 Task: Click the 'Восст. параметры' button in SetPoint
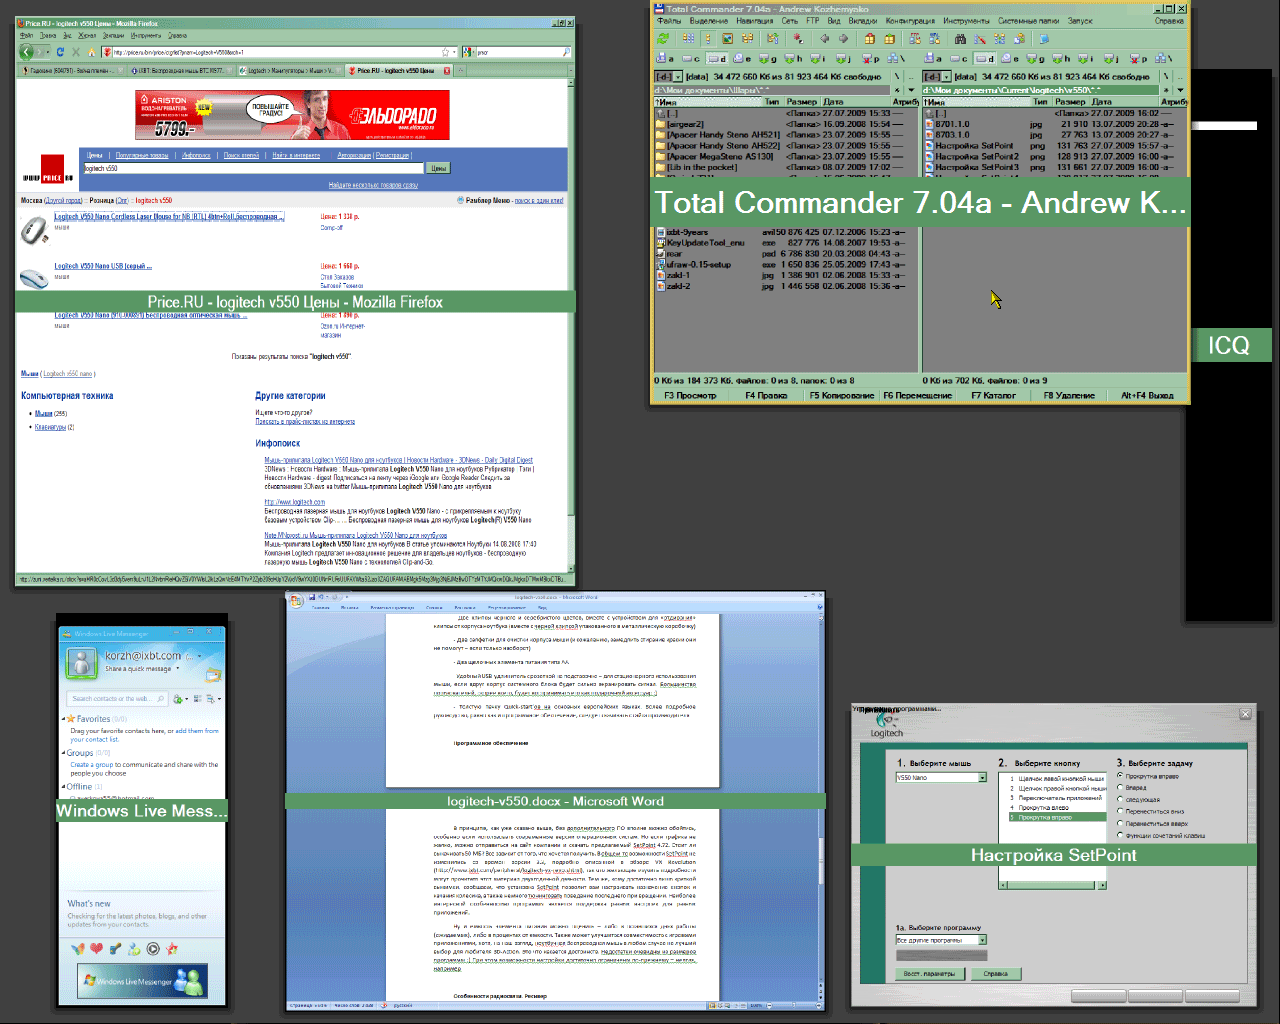pyautogui.click(x=930, y=973)
